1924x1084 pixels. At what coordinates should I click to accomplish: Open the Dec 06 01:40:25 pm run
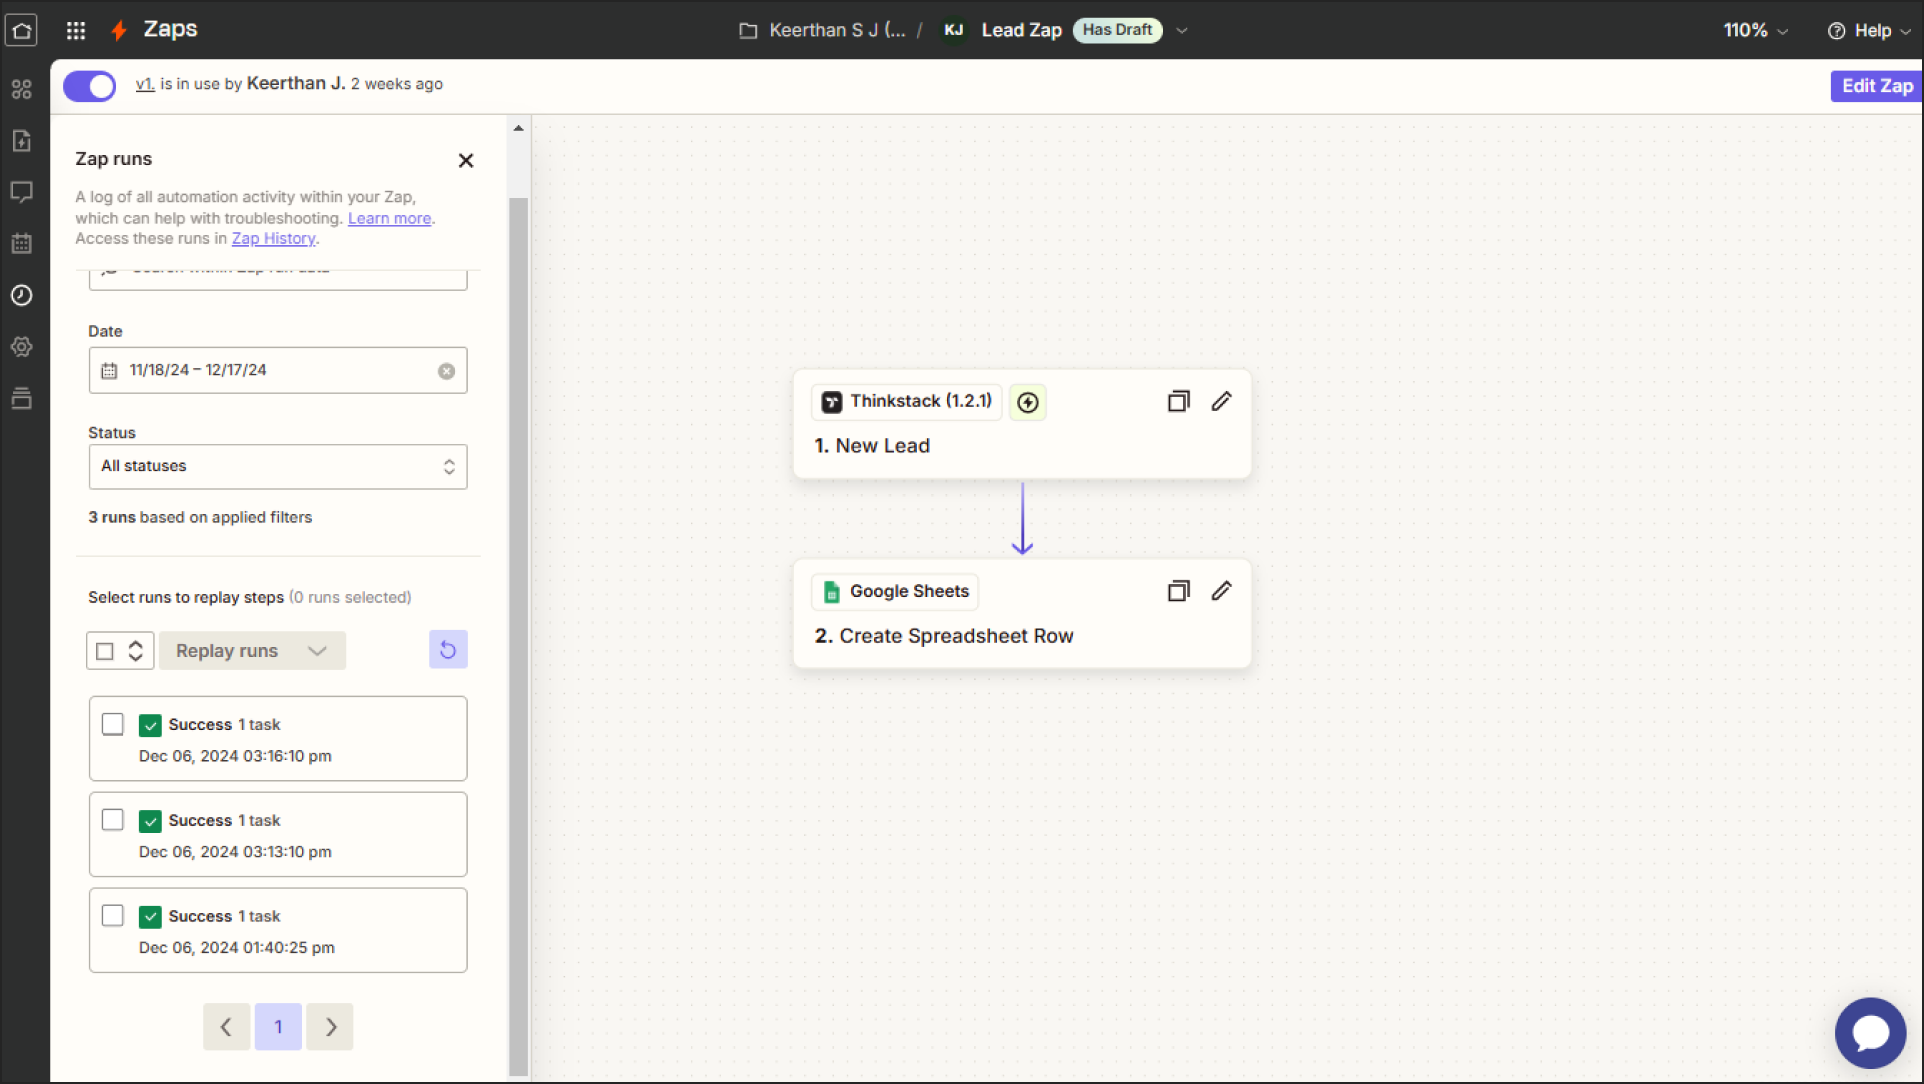click(278, 930)
